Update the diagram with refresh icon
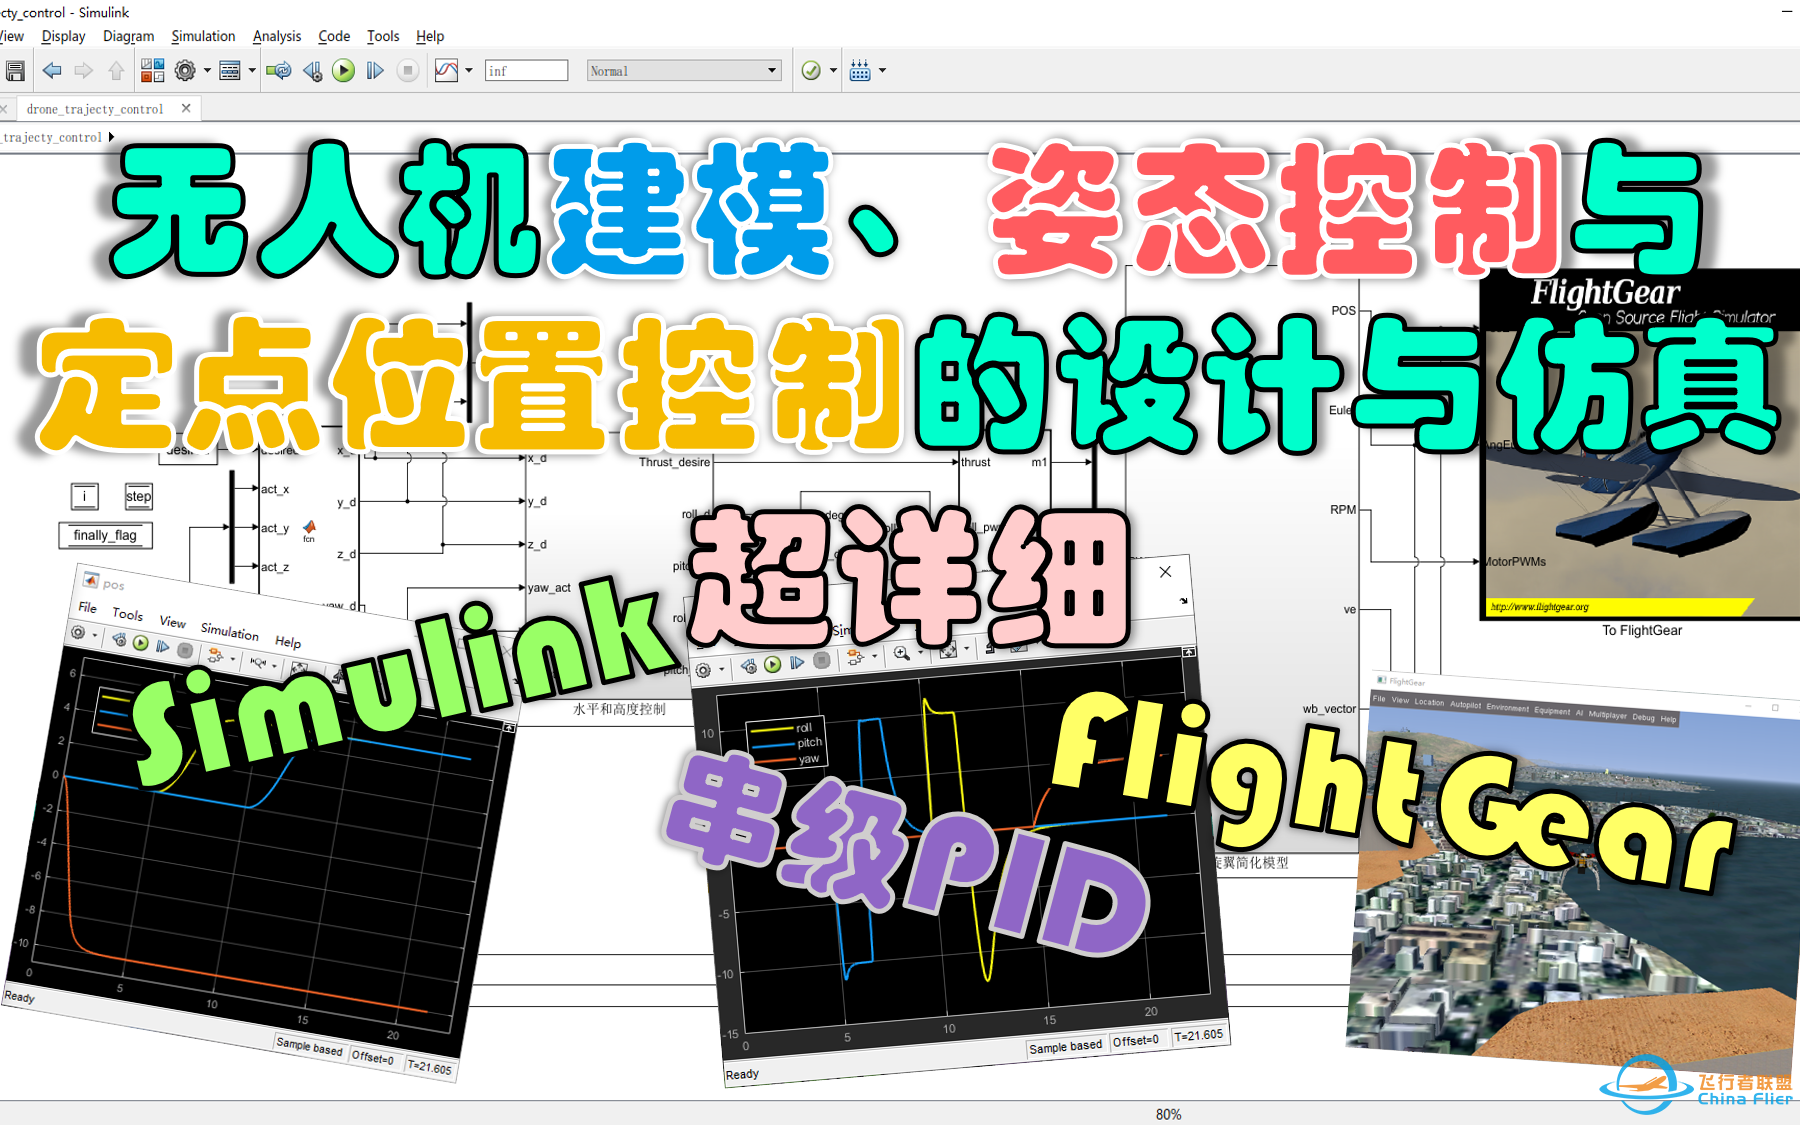This screenshot has height=1125, width=1800. coord(279,71)
